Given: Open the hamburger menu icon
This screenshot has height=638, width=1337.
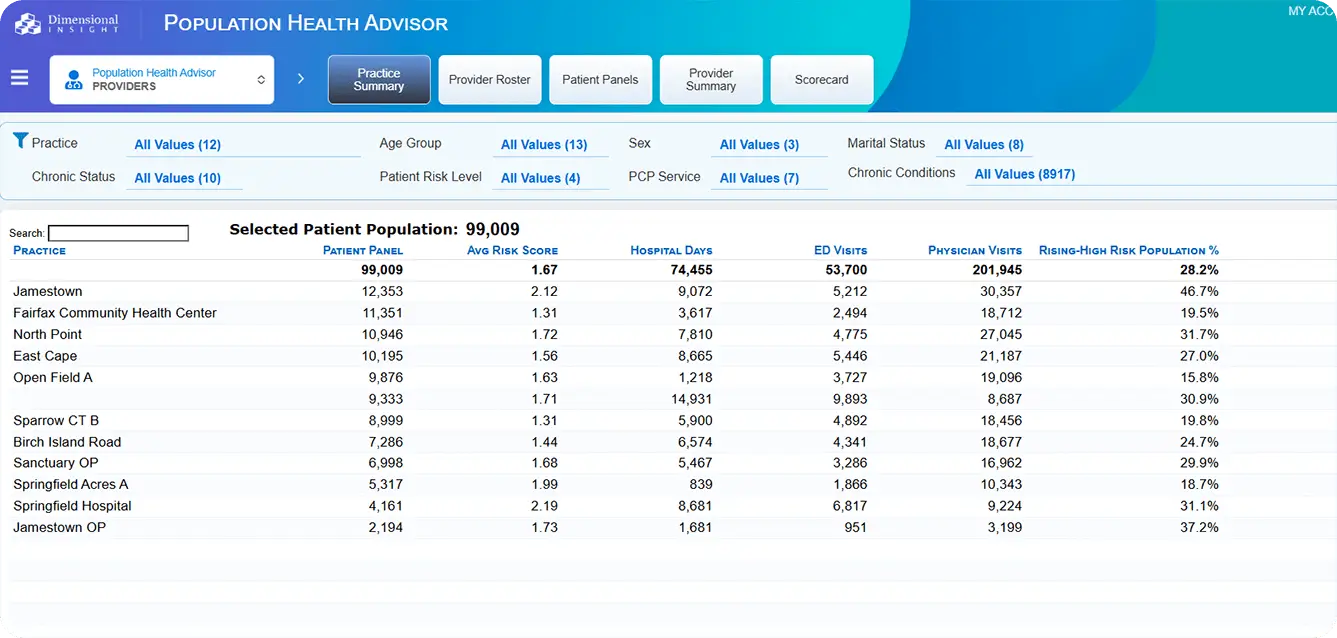Looking at the screenshot, I should tap(20, 78).
